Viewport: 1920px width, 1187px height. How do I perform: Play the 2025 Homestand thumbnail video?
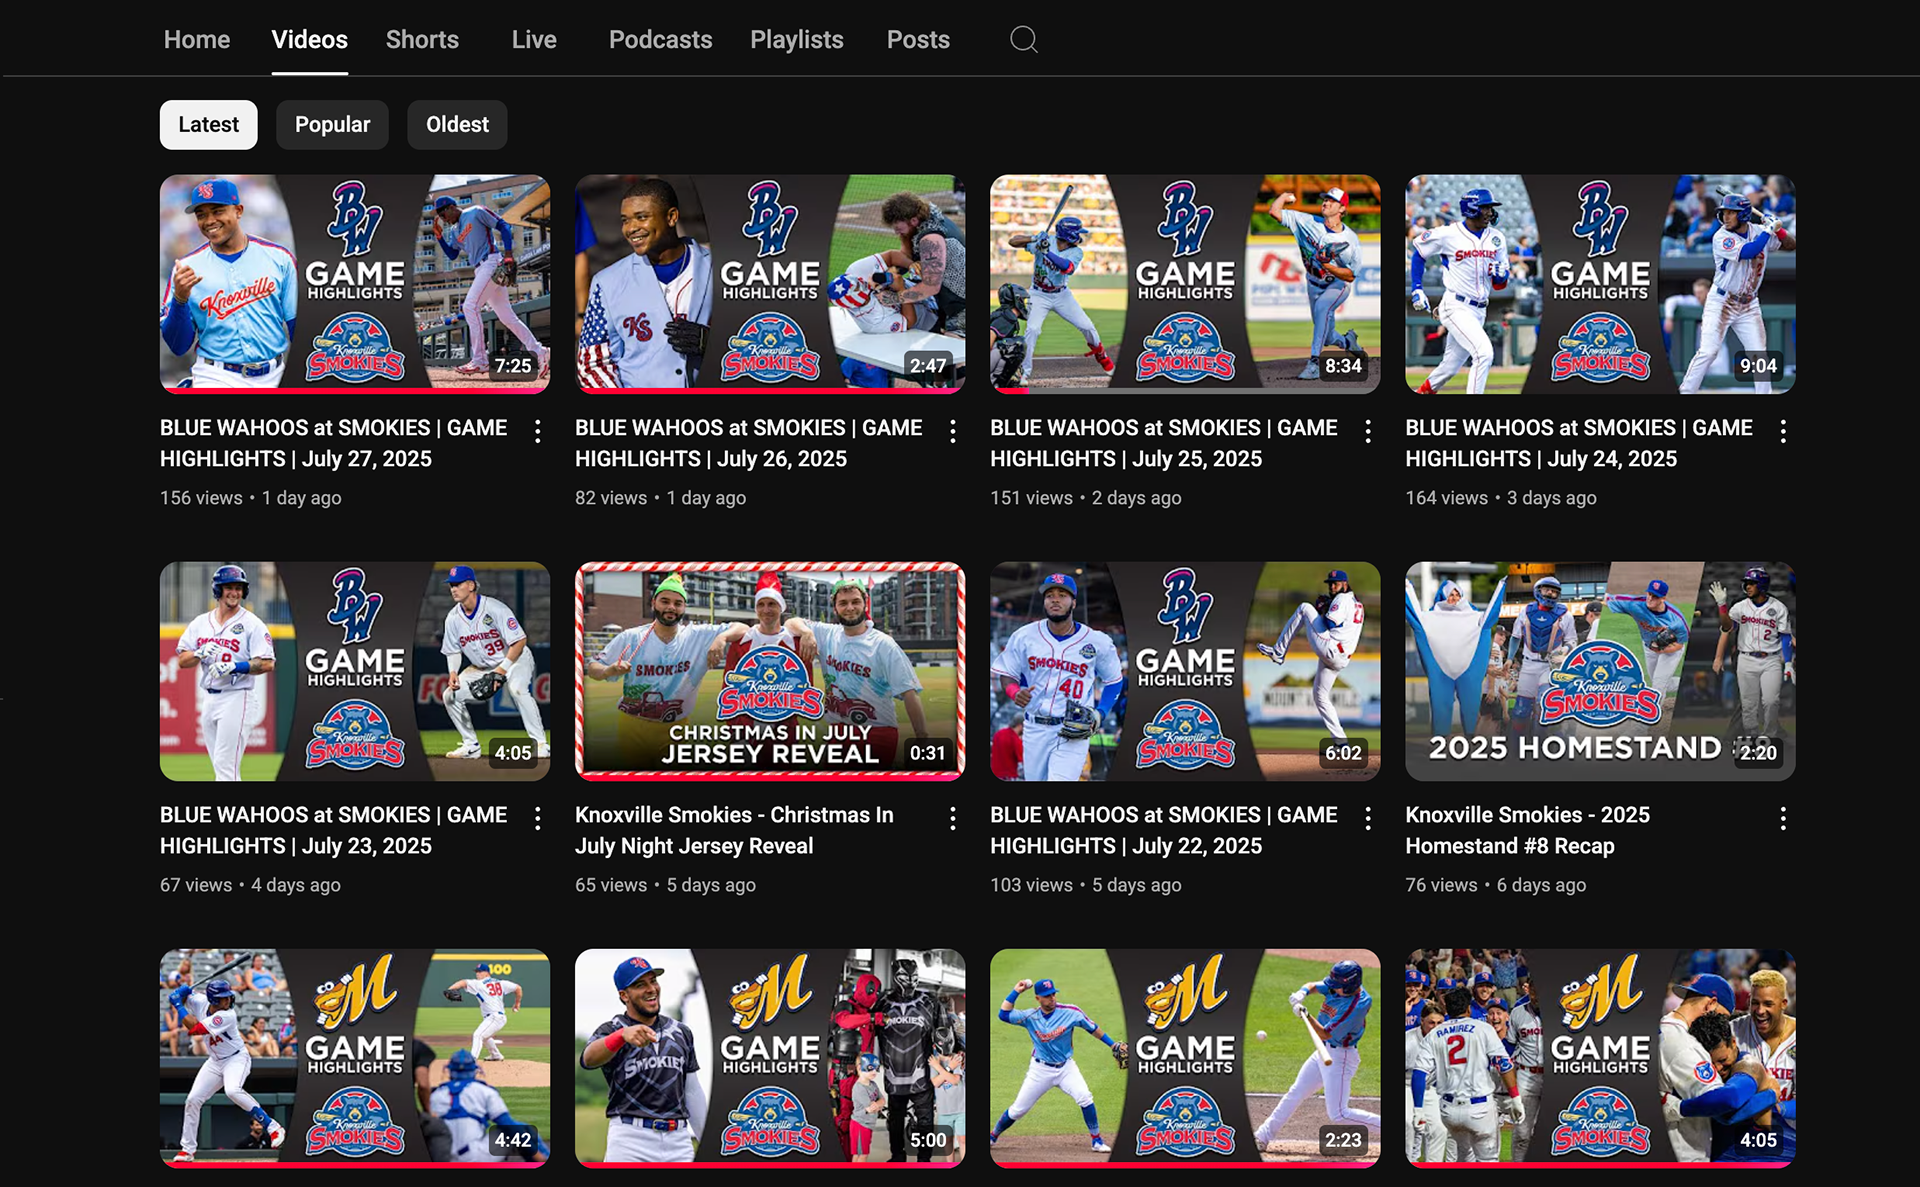coord(1600,670)
